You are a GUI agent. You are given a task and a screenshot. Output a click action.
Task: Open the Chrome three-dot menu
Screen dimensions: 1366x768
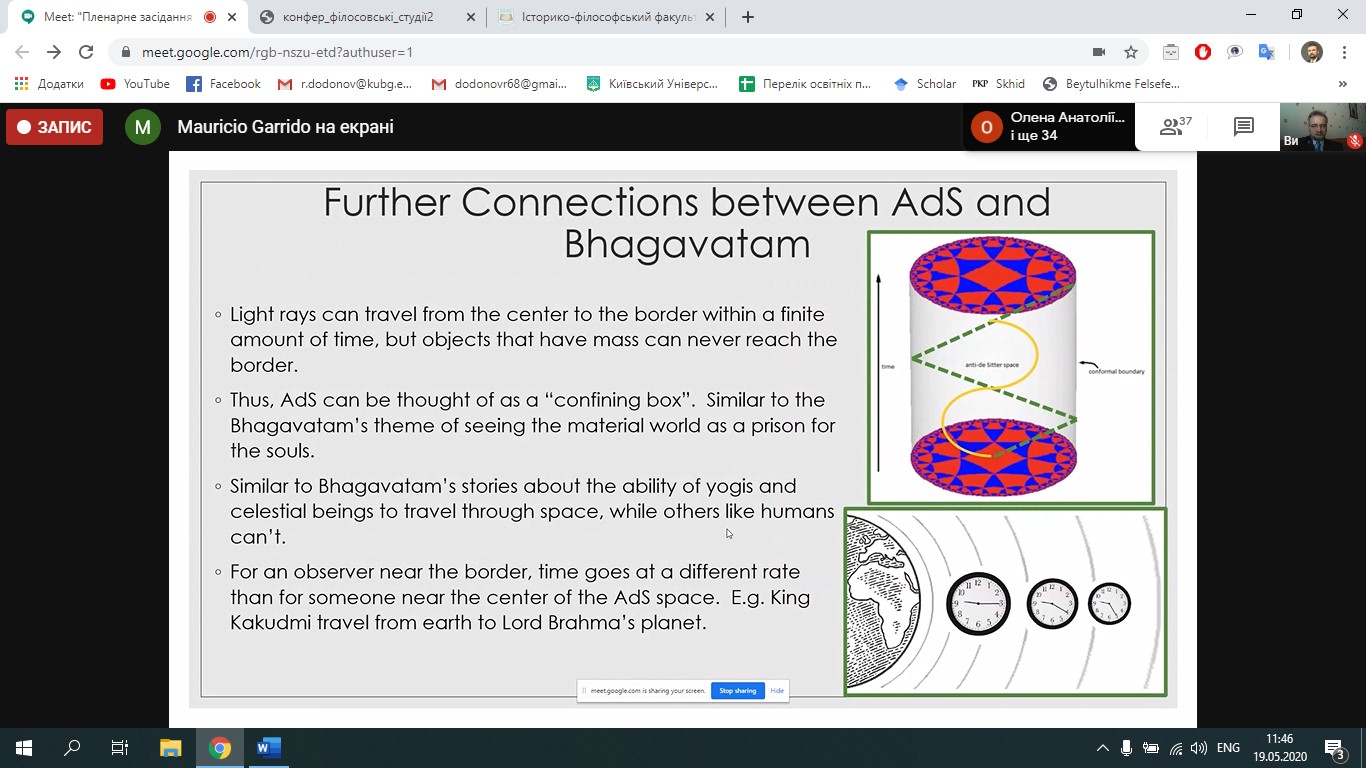(1343, 52)
